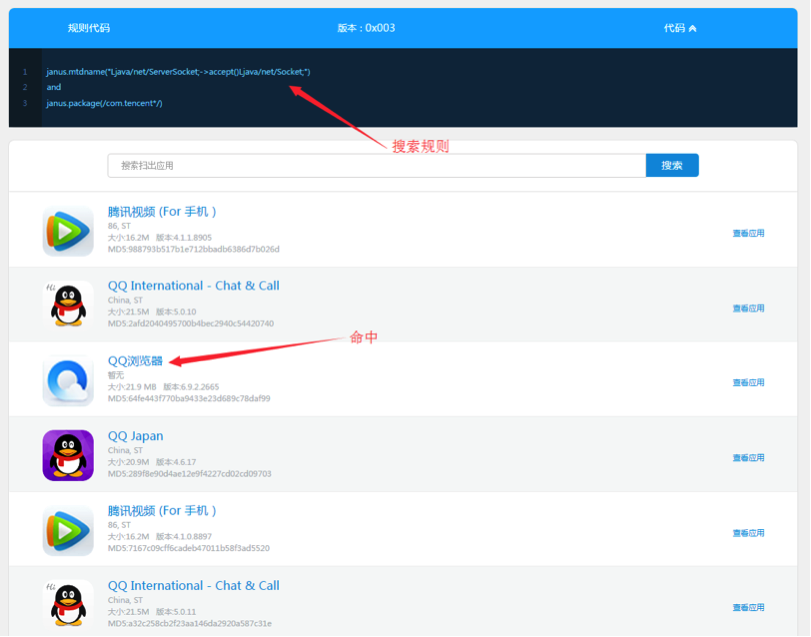
Task: Click the 腾讯视频 icon for version 4.1.1.8905
Action: click(x=68, y=231)
